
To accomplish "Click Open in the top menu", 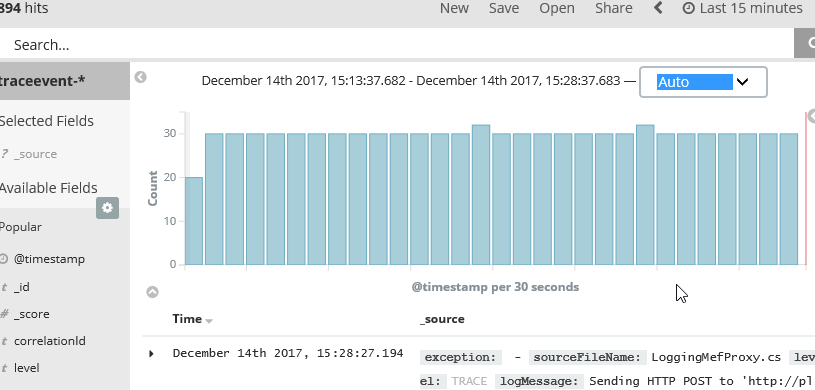I will [557, 8].
